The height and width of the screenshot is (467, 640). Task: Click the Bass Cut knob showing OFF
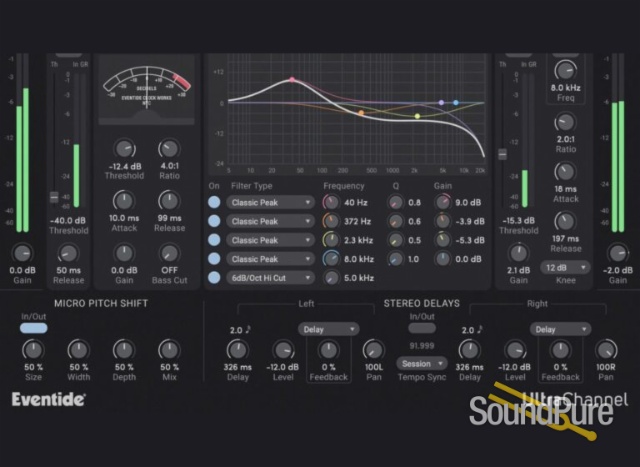tap(169, 253)
